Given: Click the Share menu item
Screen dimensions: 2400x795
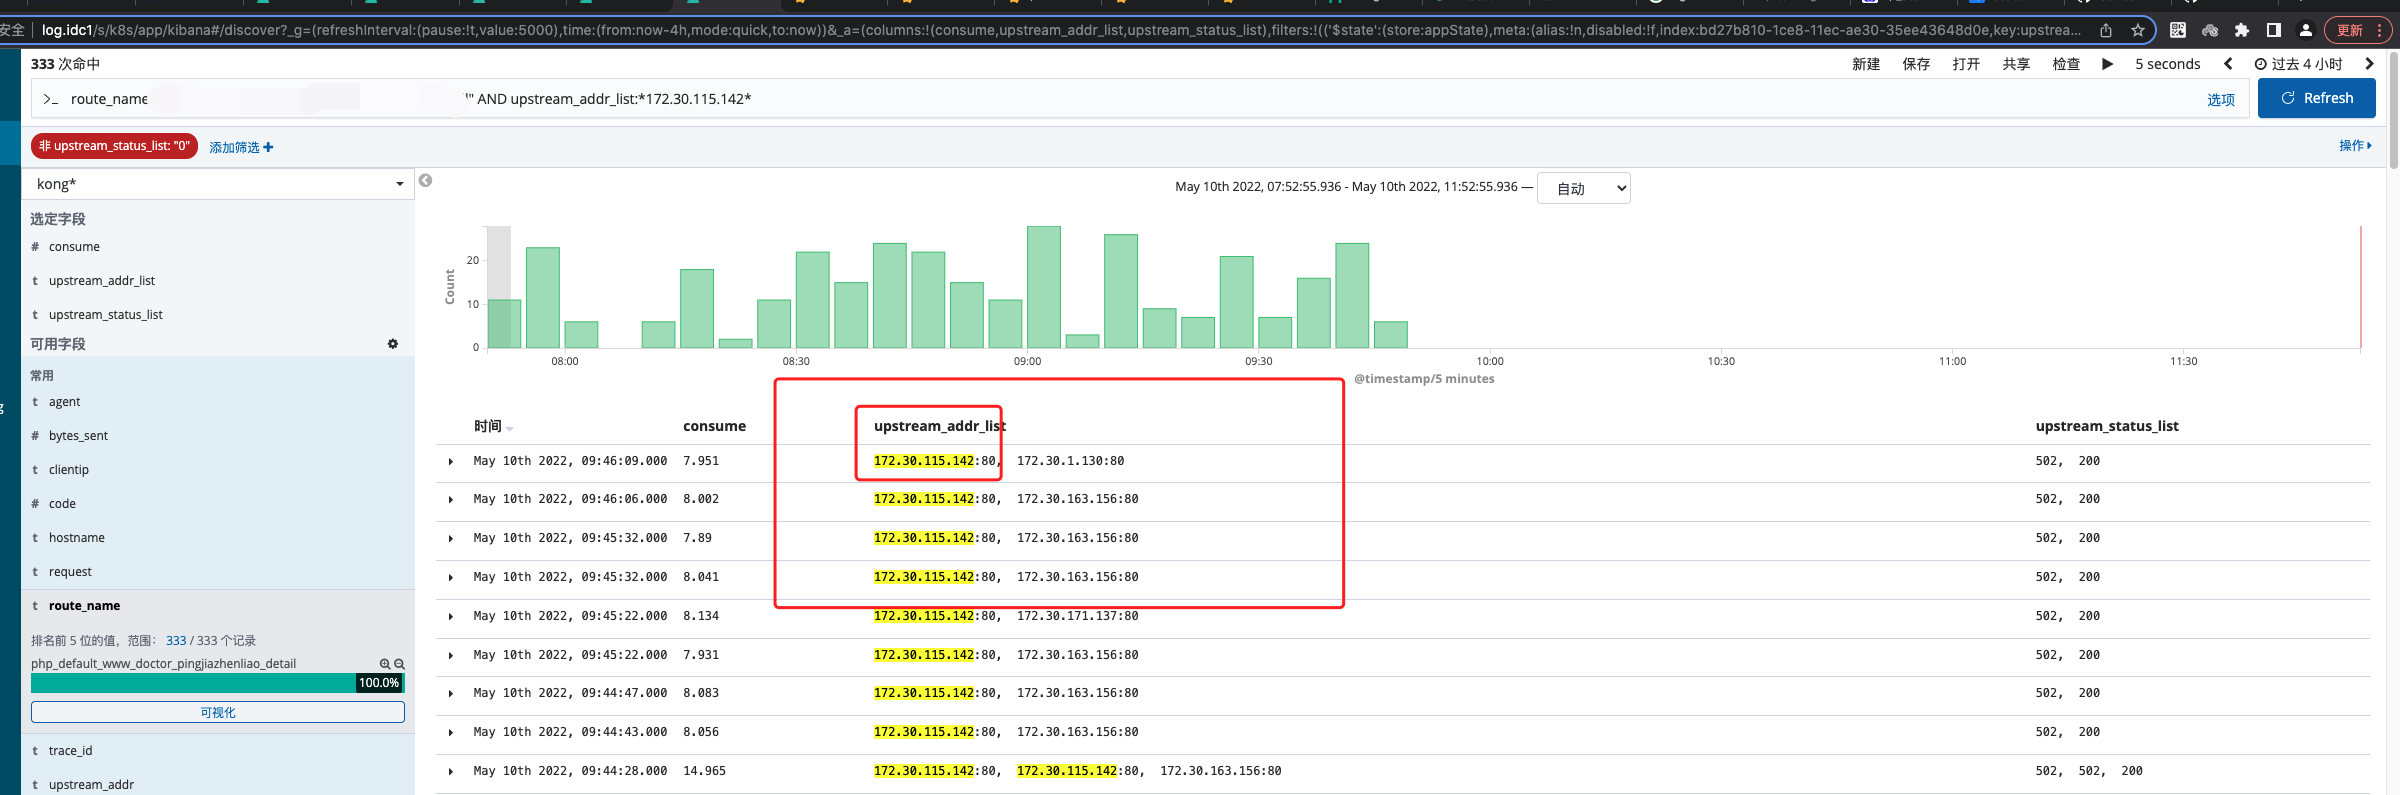Looking at the screenshot, I should click(2016, 64).
